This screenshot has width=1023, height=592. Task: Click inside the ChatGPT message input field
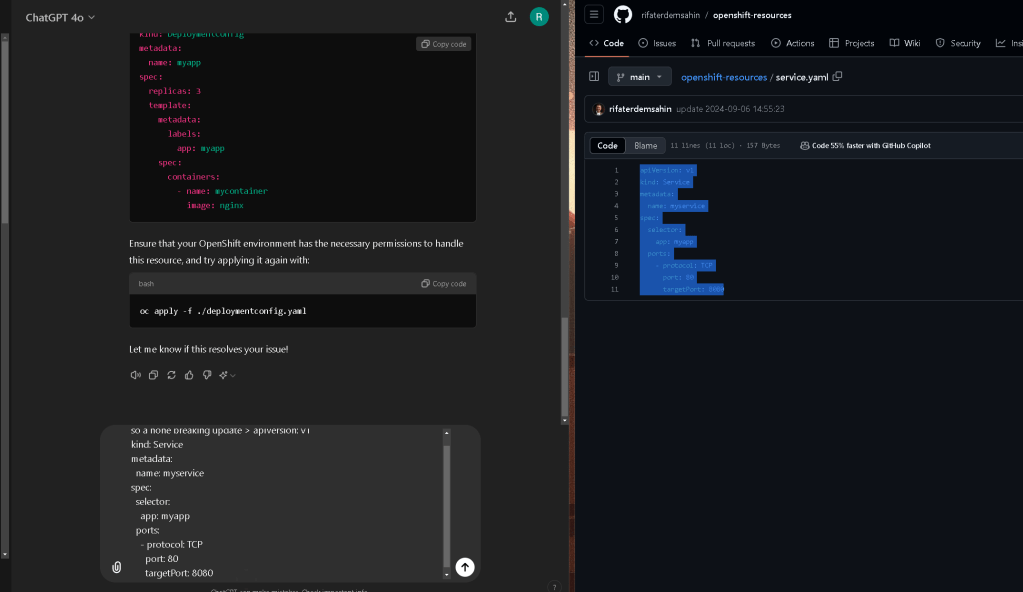click(286, 501)
